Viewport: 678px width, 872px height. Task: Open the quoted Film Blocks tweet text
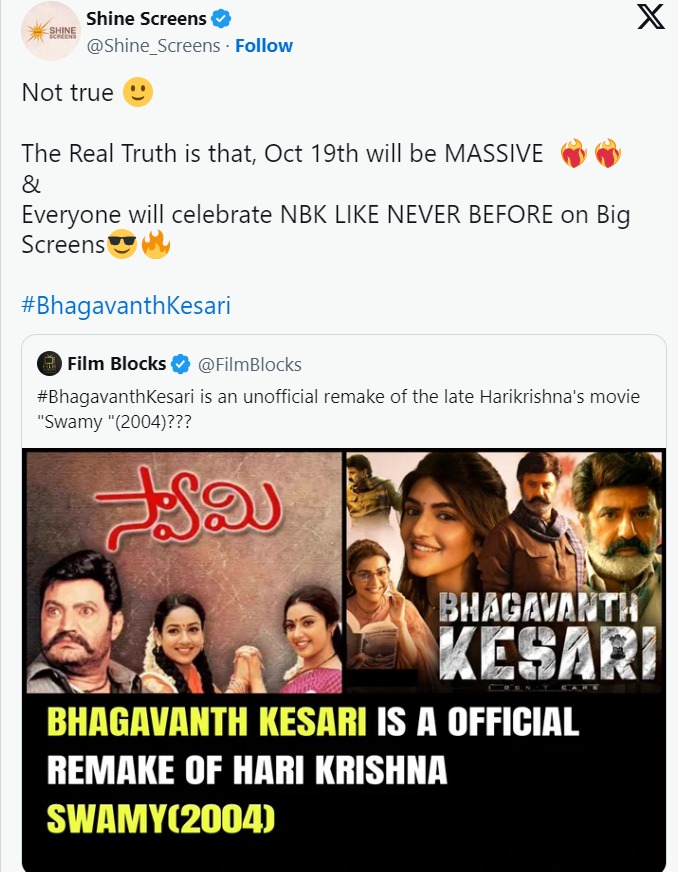click(x=338, y=409)
